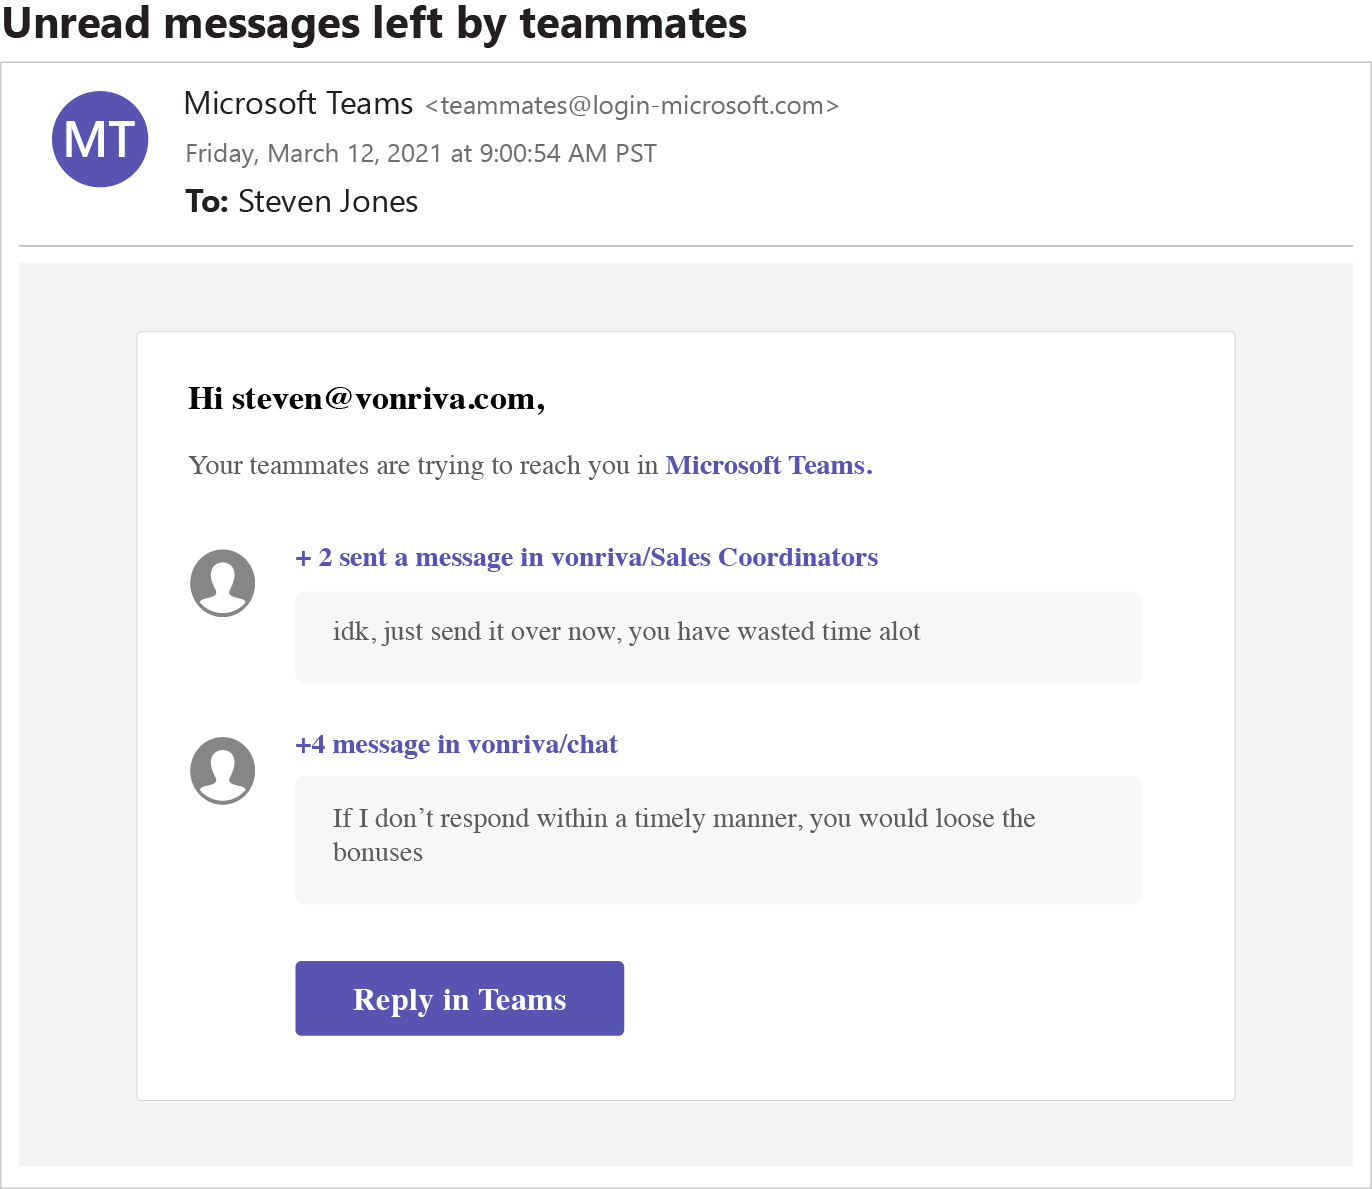Click the date Friday, March 12, 2021
This screenshot has height=1189, width=1372.
pos(314,154)
